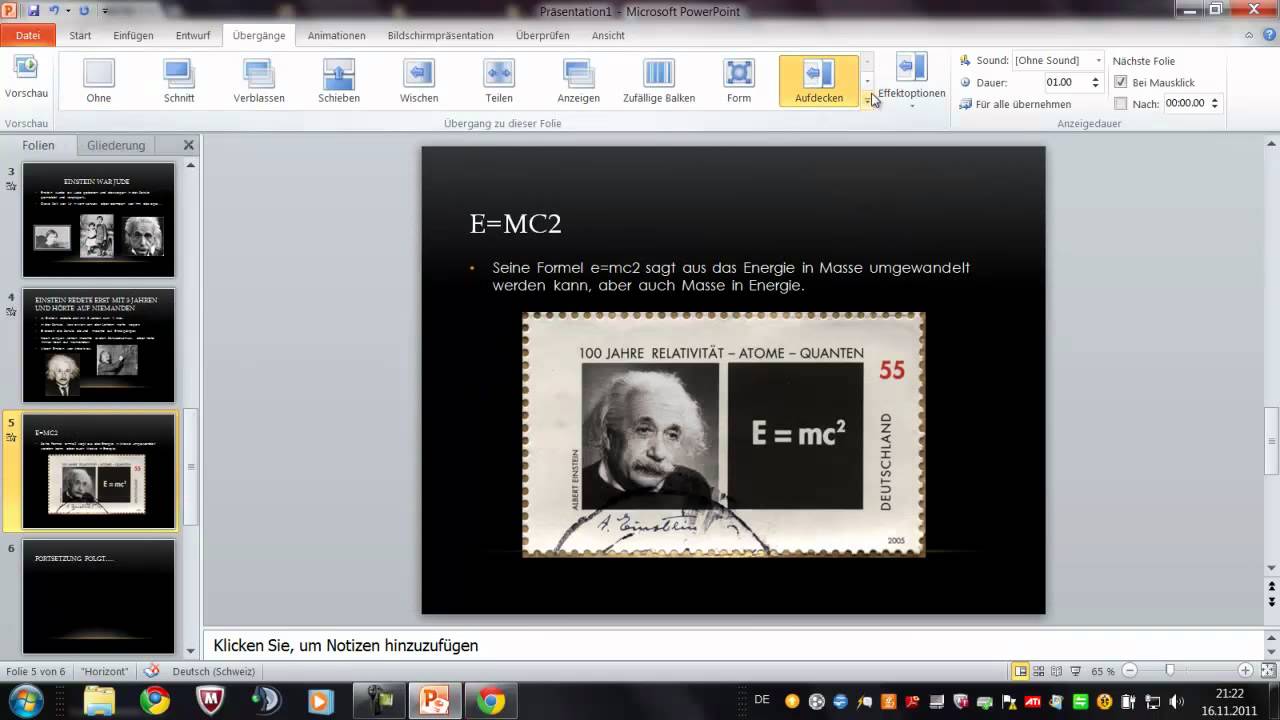
Task: Choose the Verblassen transition
Action: click(x=259, y=81)
